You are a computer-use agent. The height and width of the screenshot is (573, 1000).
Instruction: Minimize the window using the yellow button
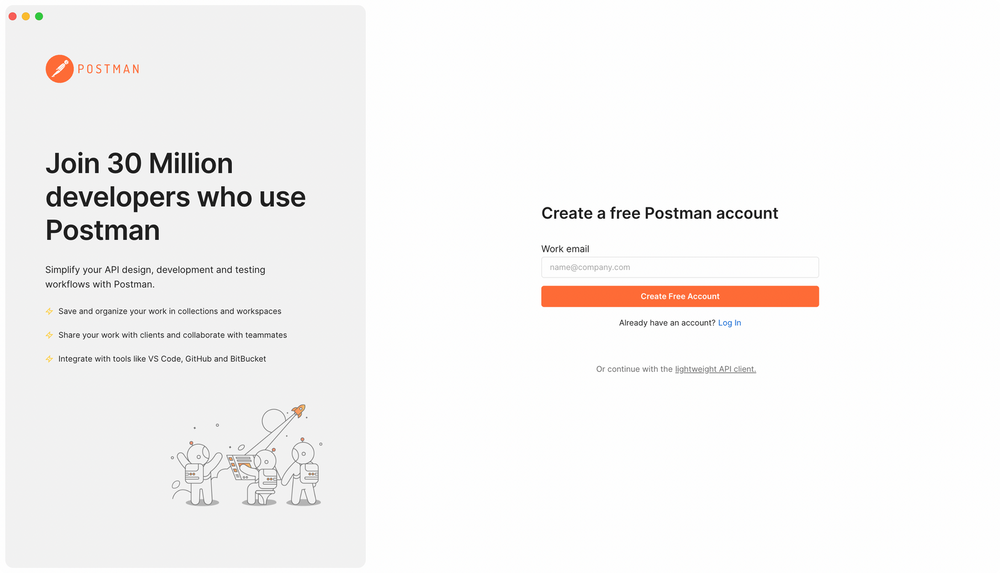click(26, 16)
